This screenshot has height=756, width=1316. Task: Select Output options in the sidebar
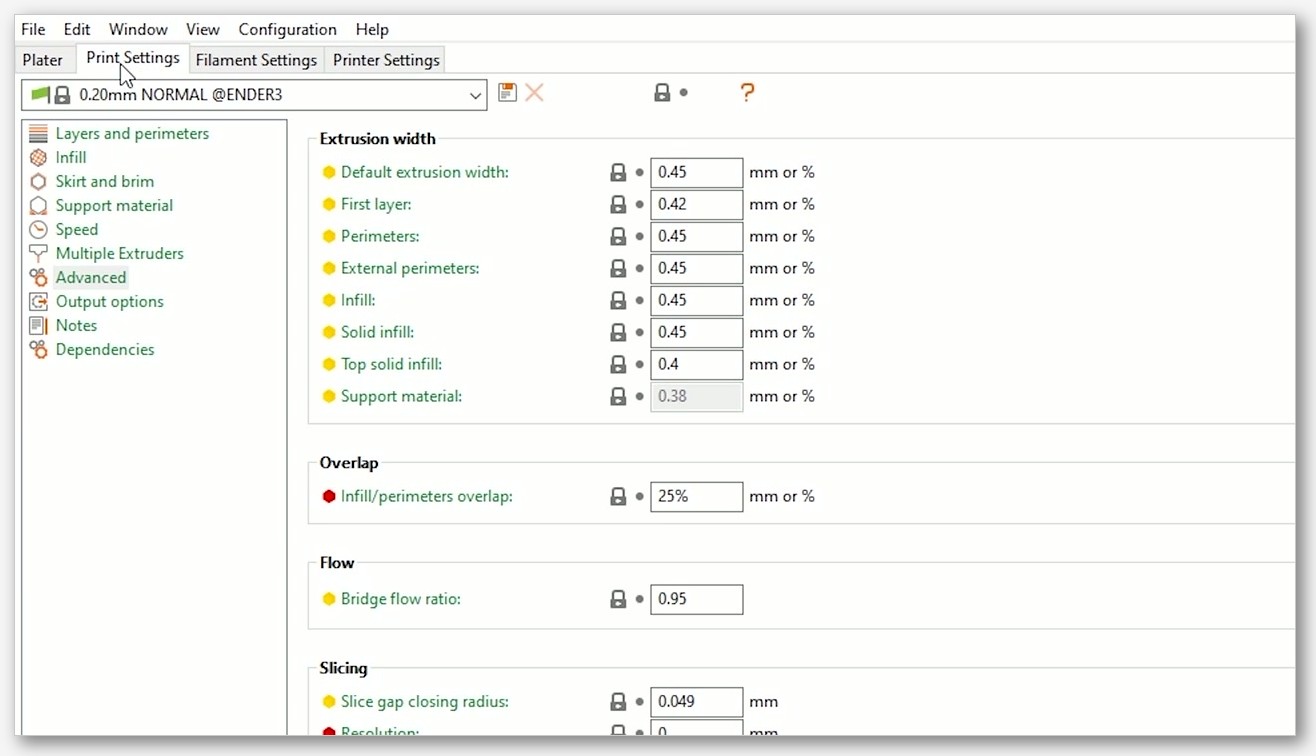pyautogui.click(x=109, y=302)
